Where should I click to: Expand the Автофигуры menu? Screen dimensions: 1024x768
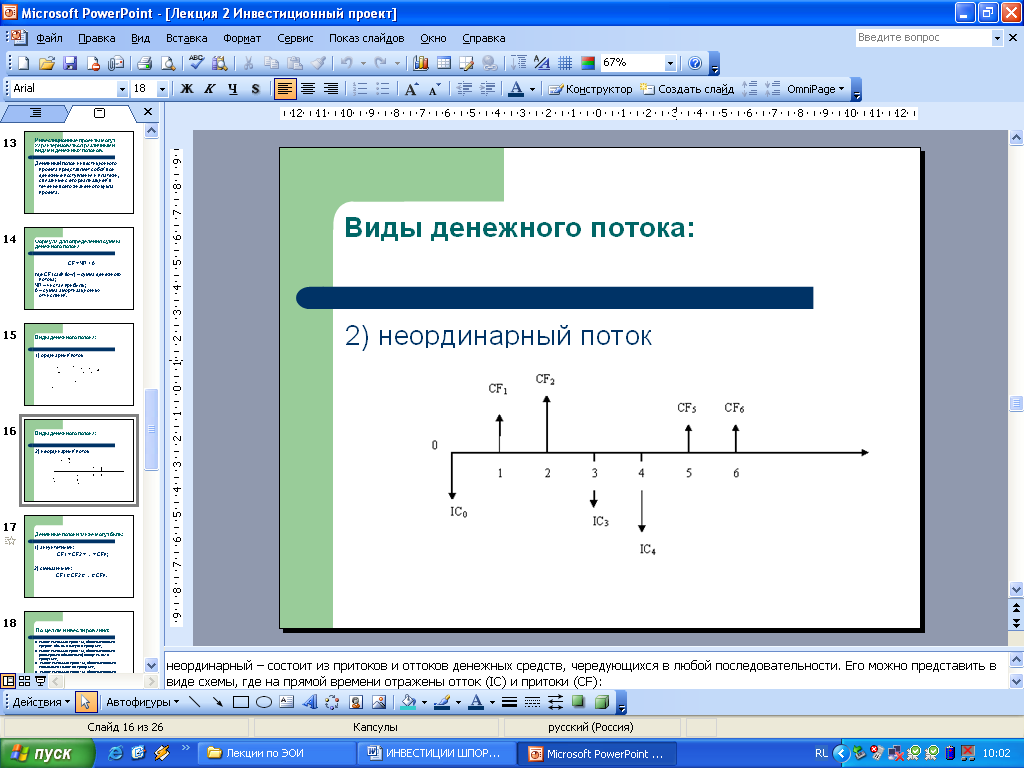pyautogui.click(x=142, y=702)
